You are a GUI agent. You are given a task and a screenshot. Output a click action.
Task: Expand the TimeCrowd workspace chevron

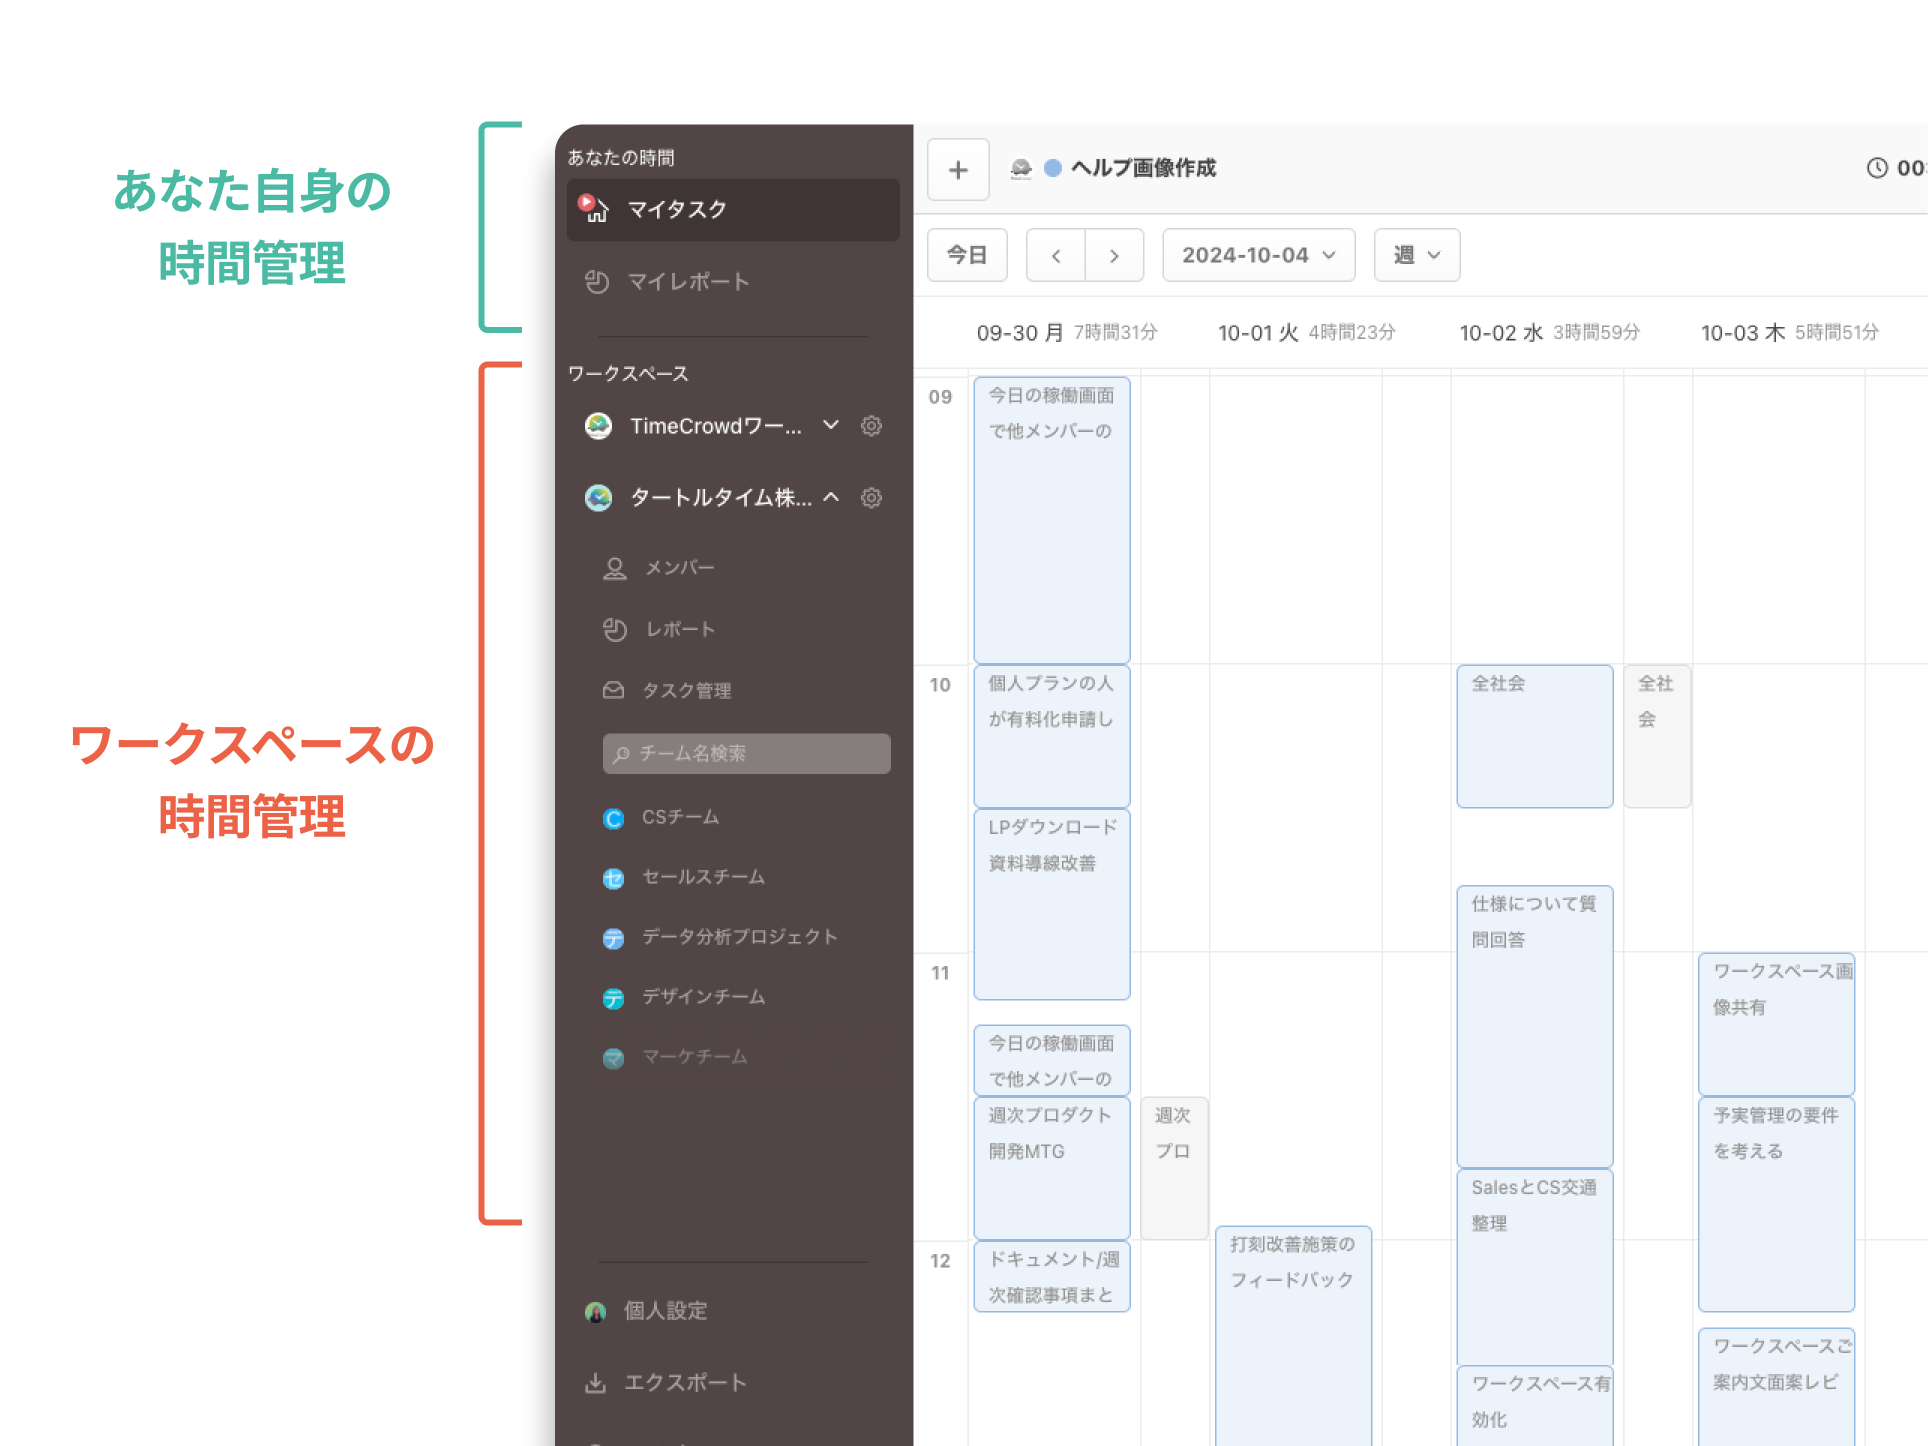pos(830,425)
